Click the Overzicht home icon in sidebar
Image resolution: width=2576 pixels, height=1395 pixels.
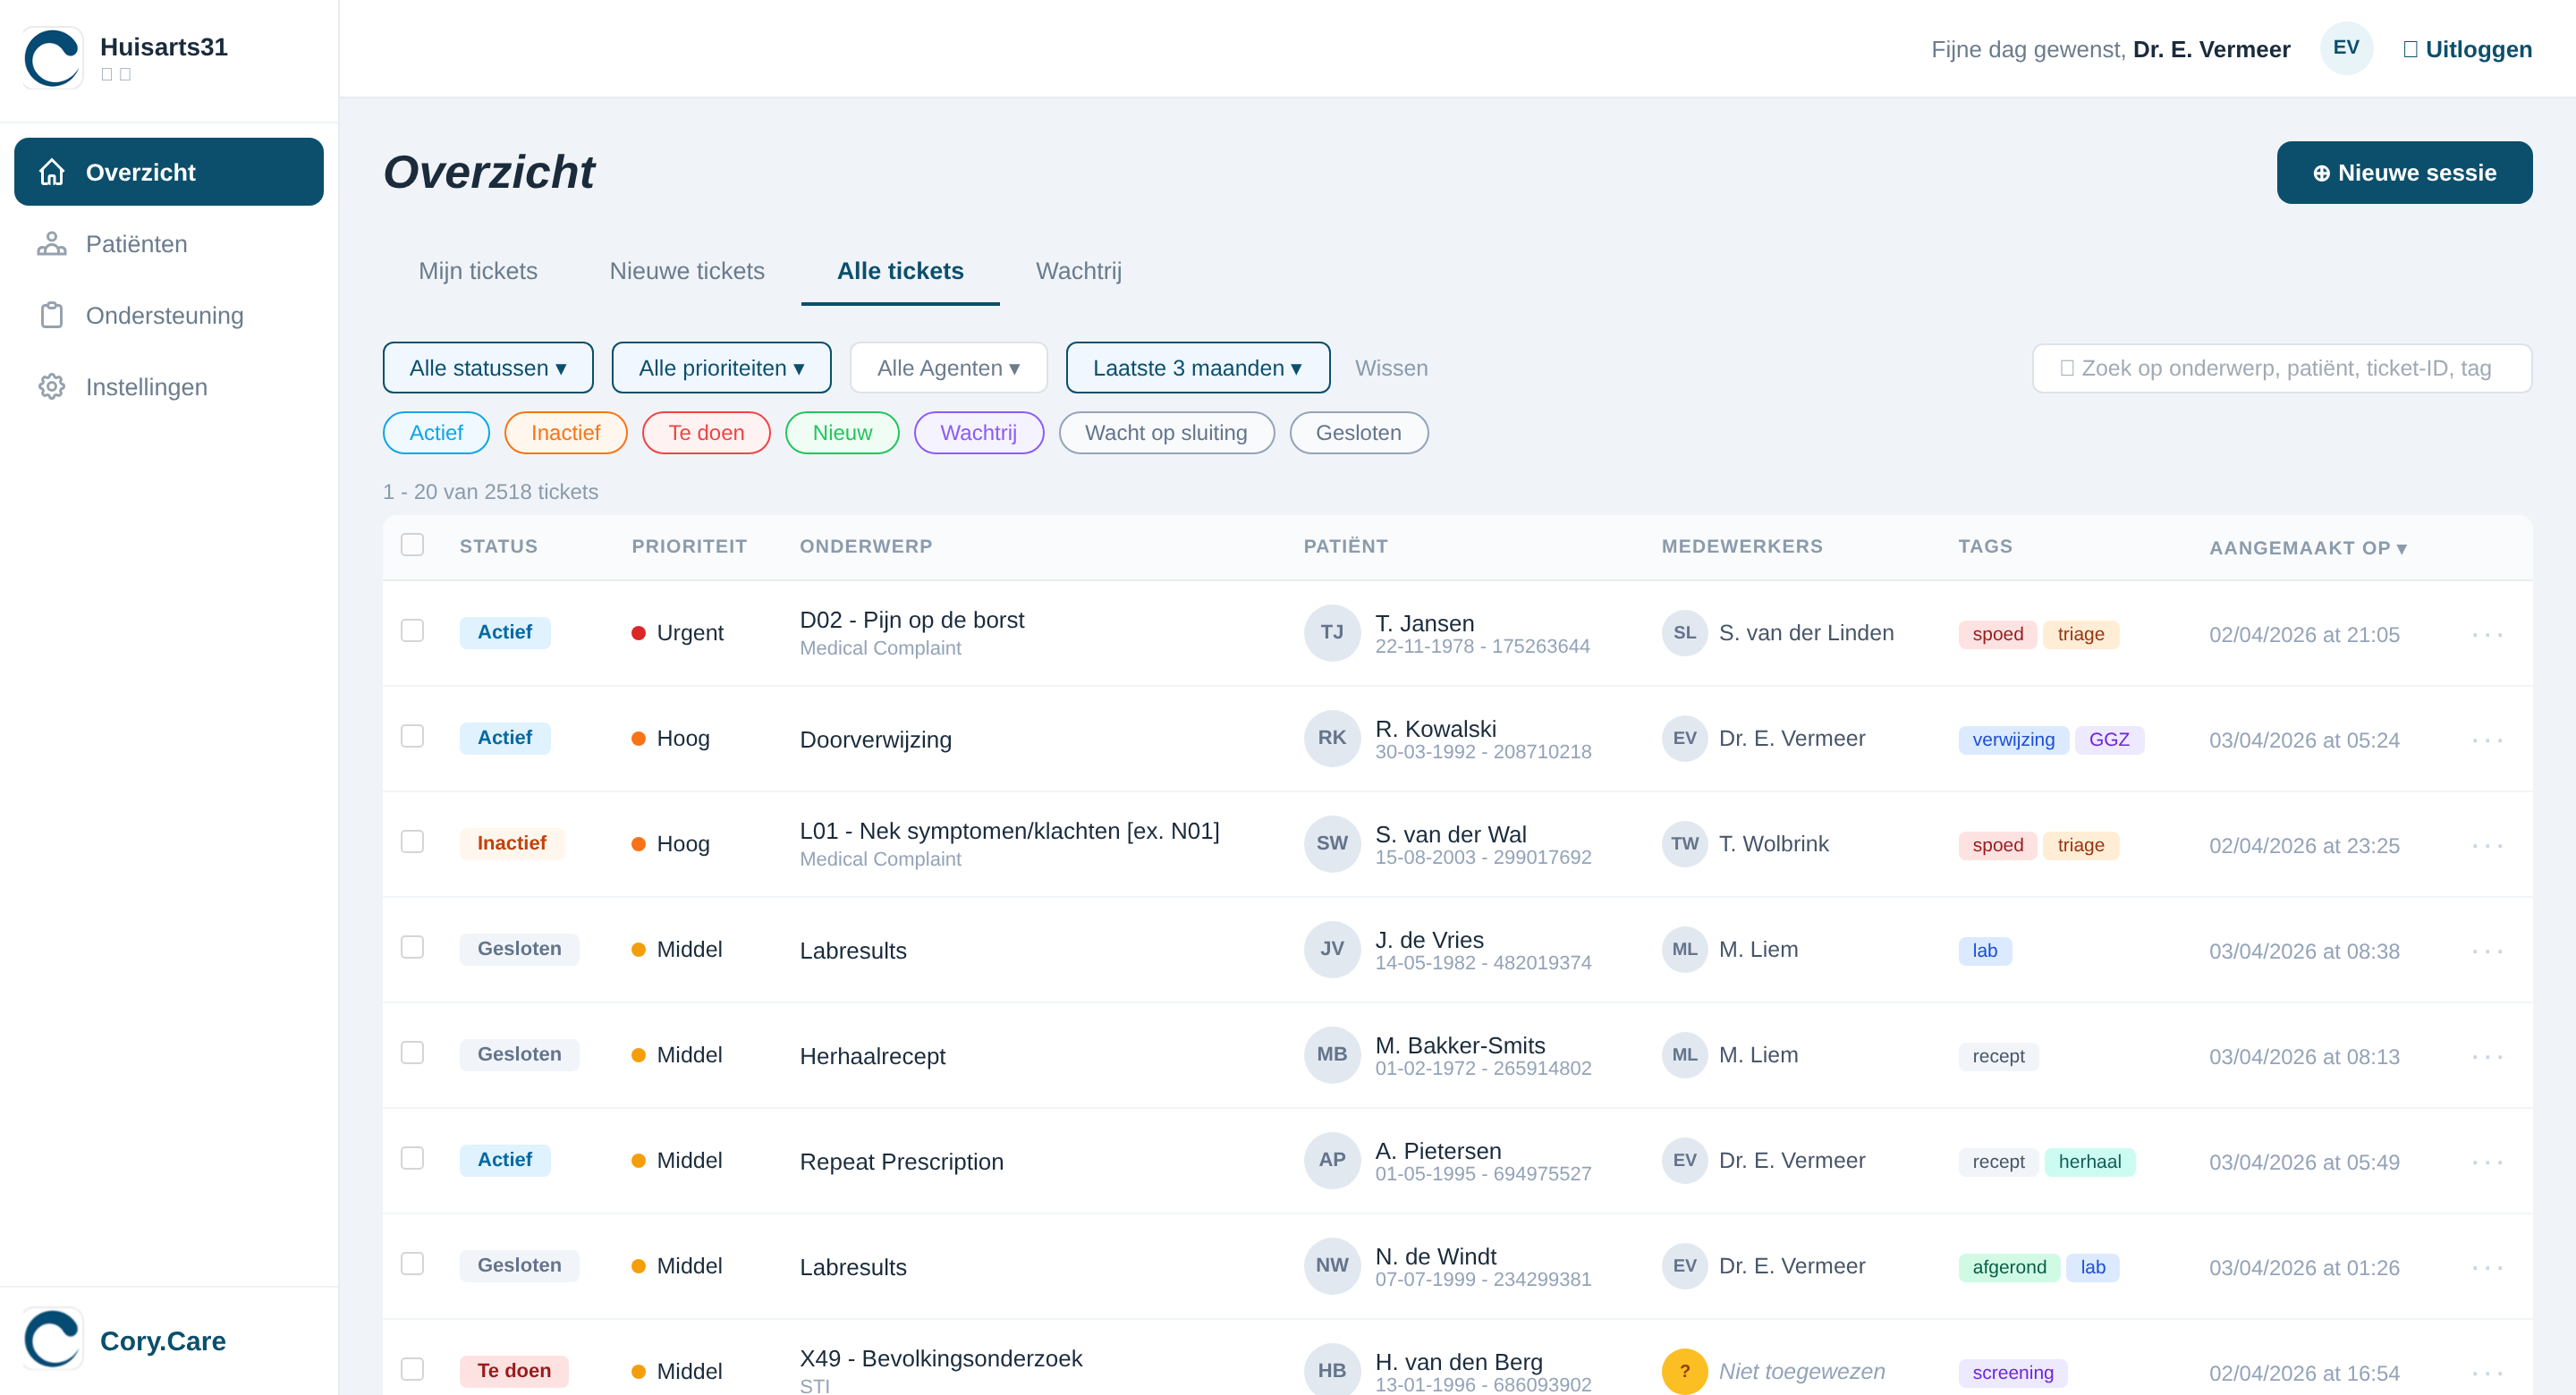coord(52,172)
